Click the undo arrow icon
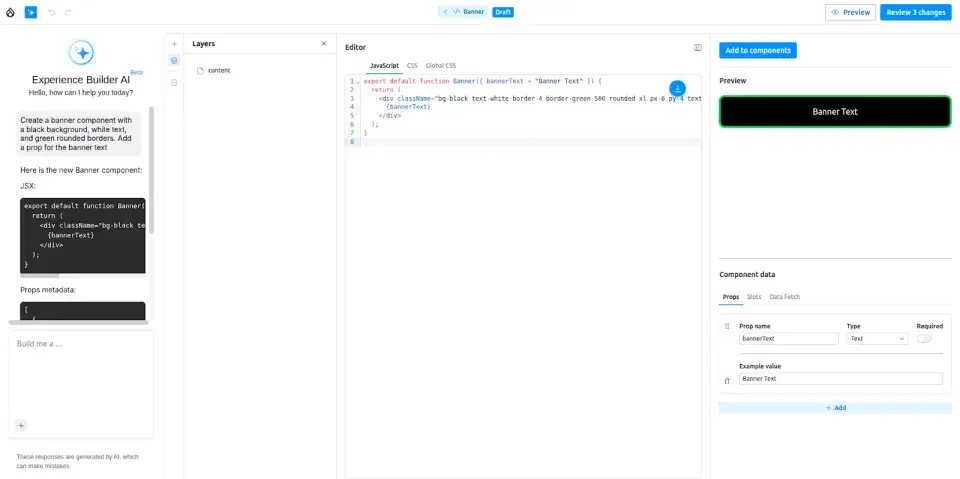The image size is (960, 479). point(51,12)
